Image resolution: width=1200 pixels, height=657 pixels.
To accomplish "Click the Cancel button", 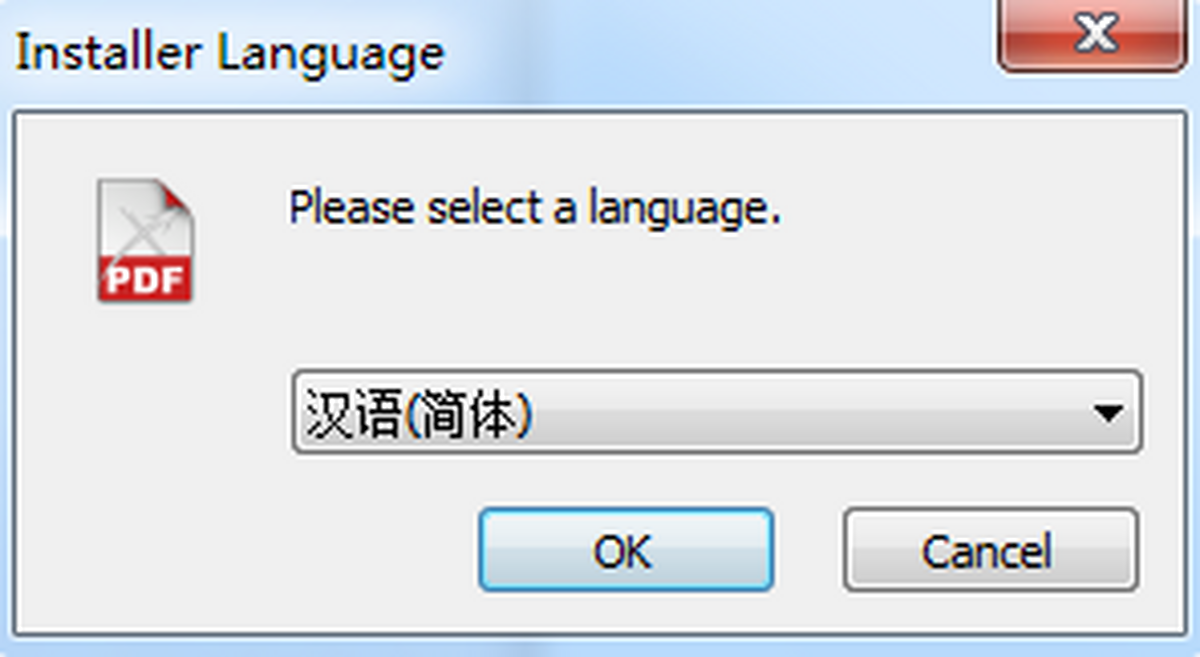I will click(990, 550).
